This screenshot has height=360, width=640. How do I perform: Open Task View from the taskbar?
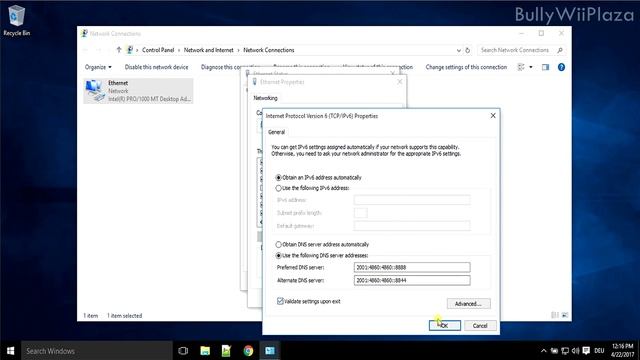click(x=183, y=351)
